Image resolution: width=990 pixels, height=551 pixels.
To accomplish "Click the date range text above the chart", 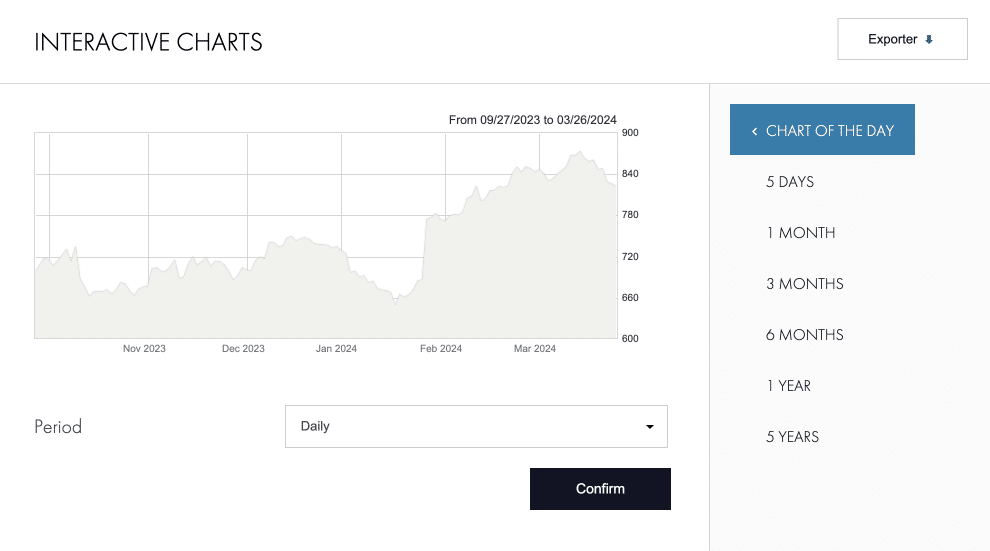I will [x=532, y=120].
